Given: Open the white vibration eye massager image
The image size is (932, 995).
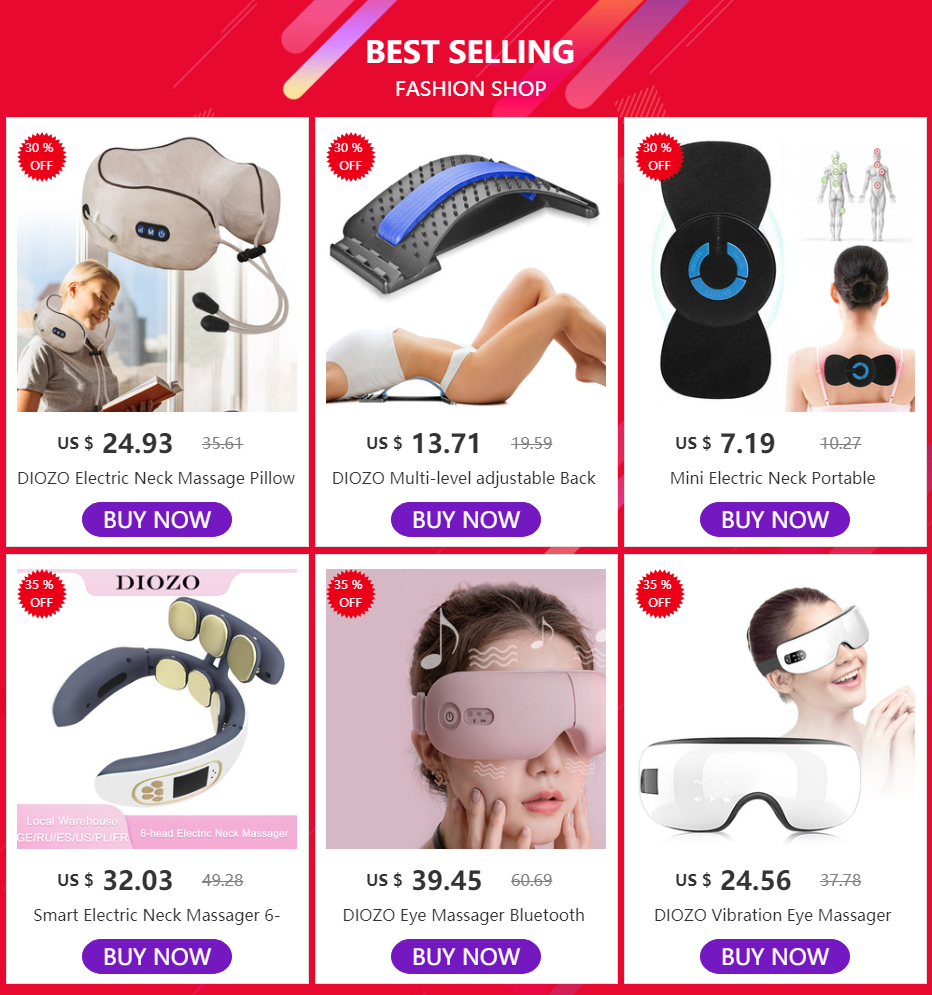Looking at the screenshot, I should 775,709.
